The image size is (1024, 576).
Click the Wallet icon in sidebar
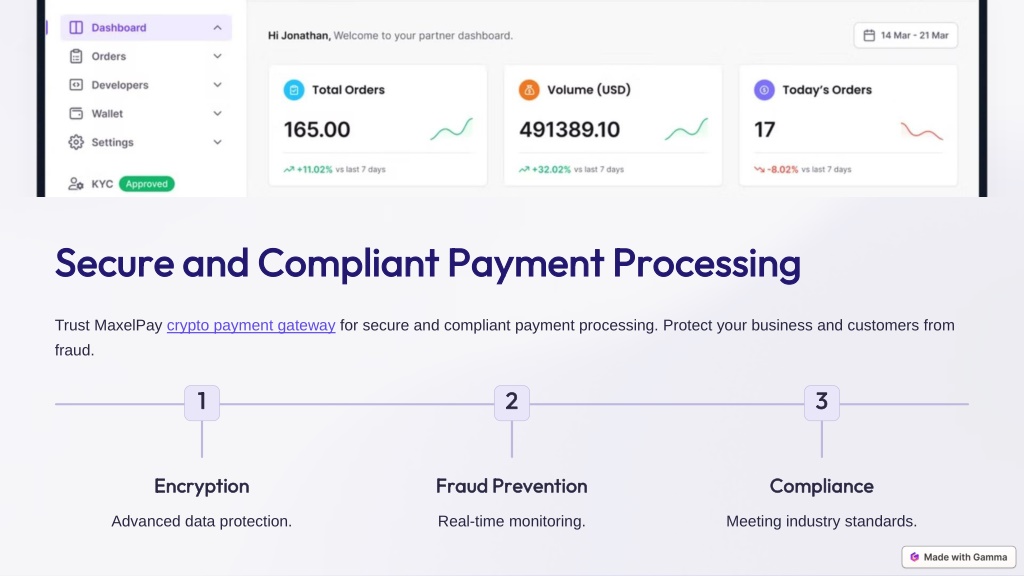(x=76, y=114)
